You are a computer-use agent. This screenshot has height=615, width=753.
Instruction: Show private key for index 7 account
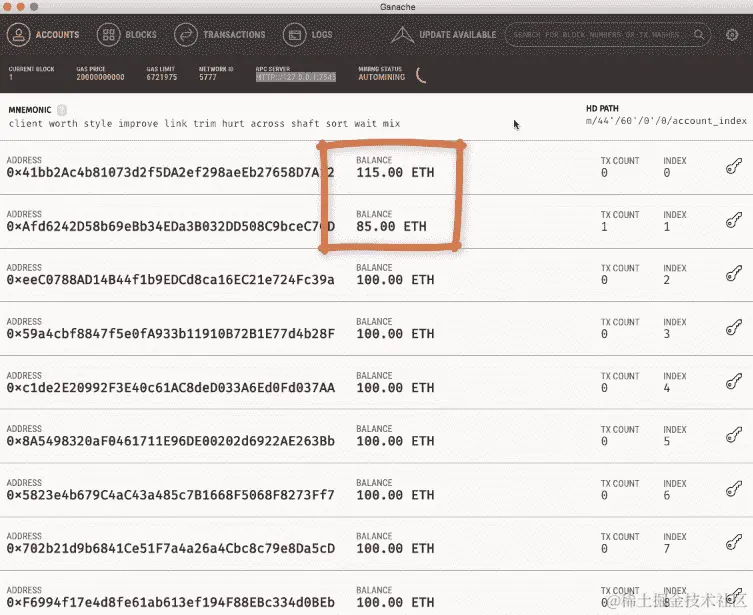tap(734, 543)
